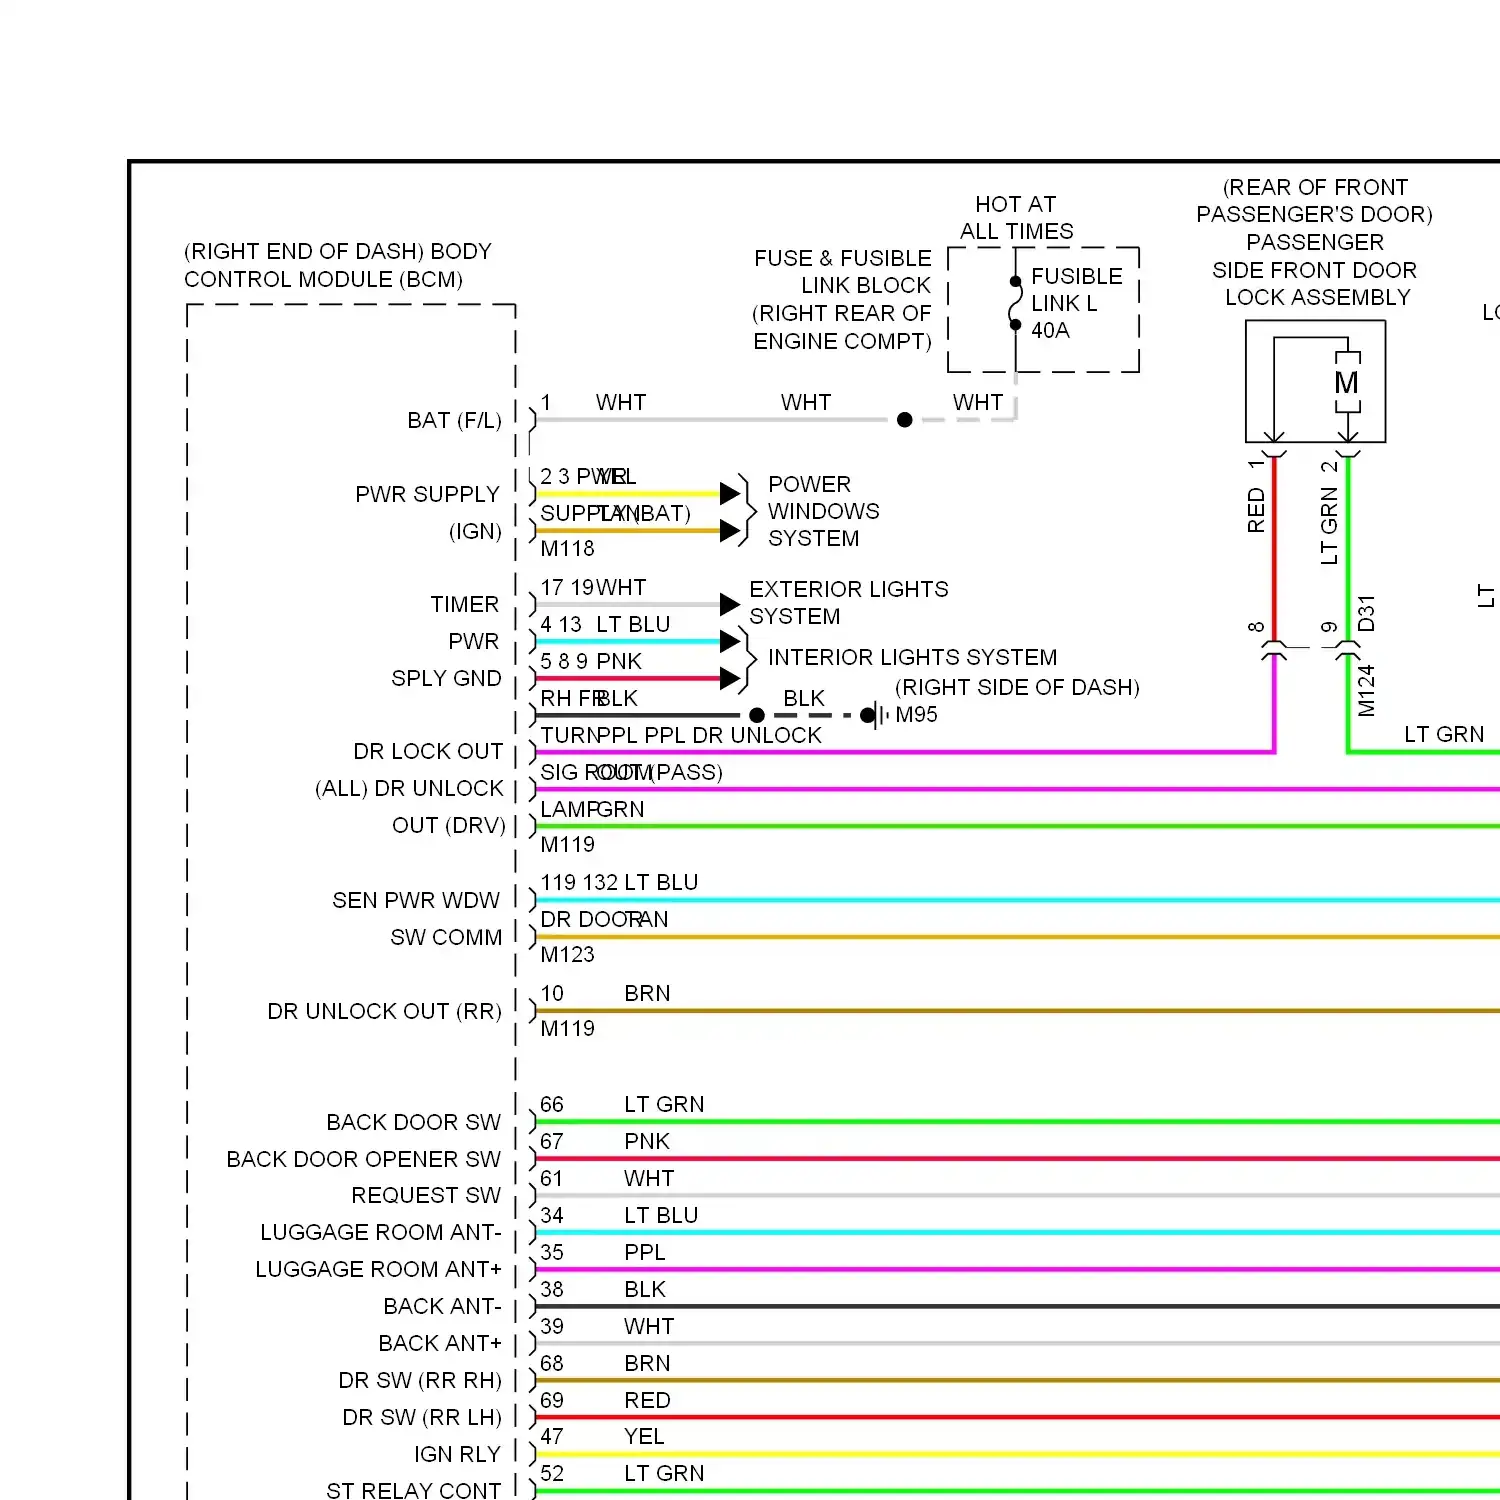Click the arrowhead ending the 17 19 WHT wire
Viewport: 1500px width, 1500px height.
pyautogui.click(x=730, y=604)
